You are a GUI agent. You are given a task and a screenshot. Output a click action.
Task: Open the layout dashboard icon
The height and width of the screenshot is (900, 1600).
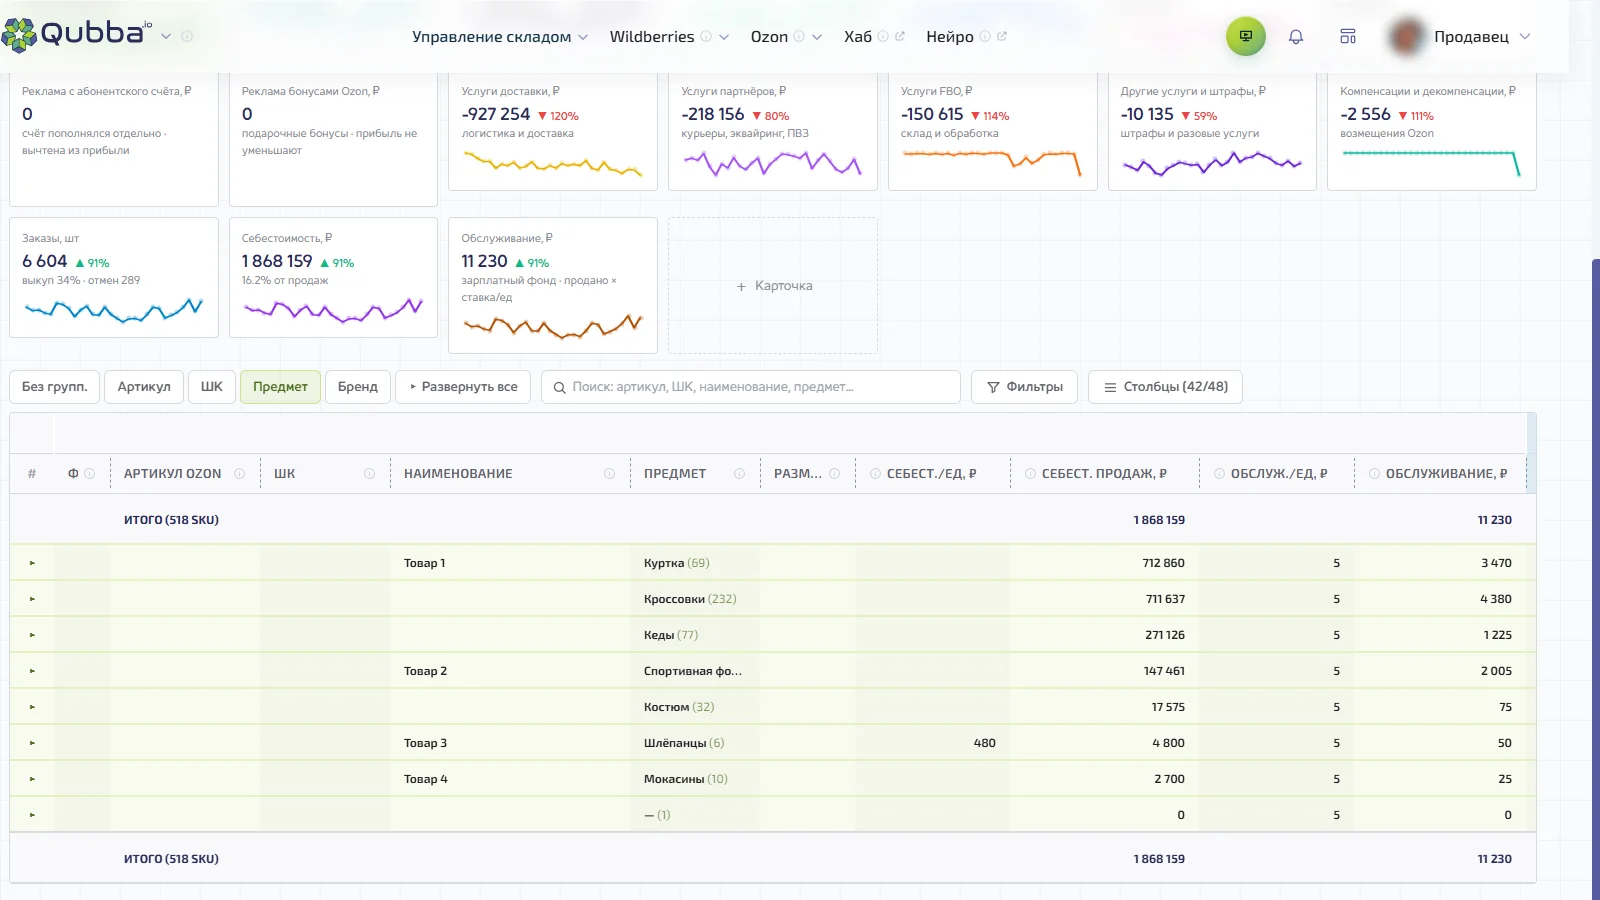tap(1348, 37)
